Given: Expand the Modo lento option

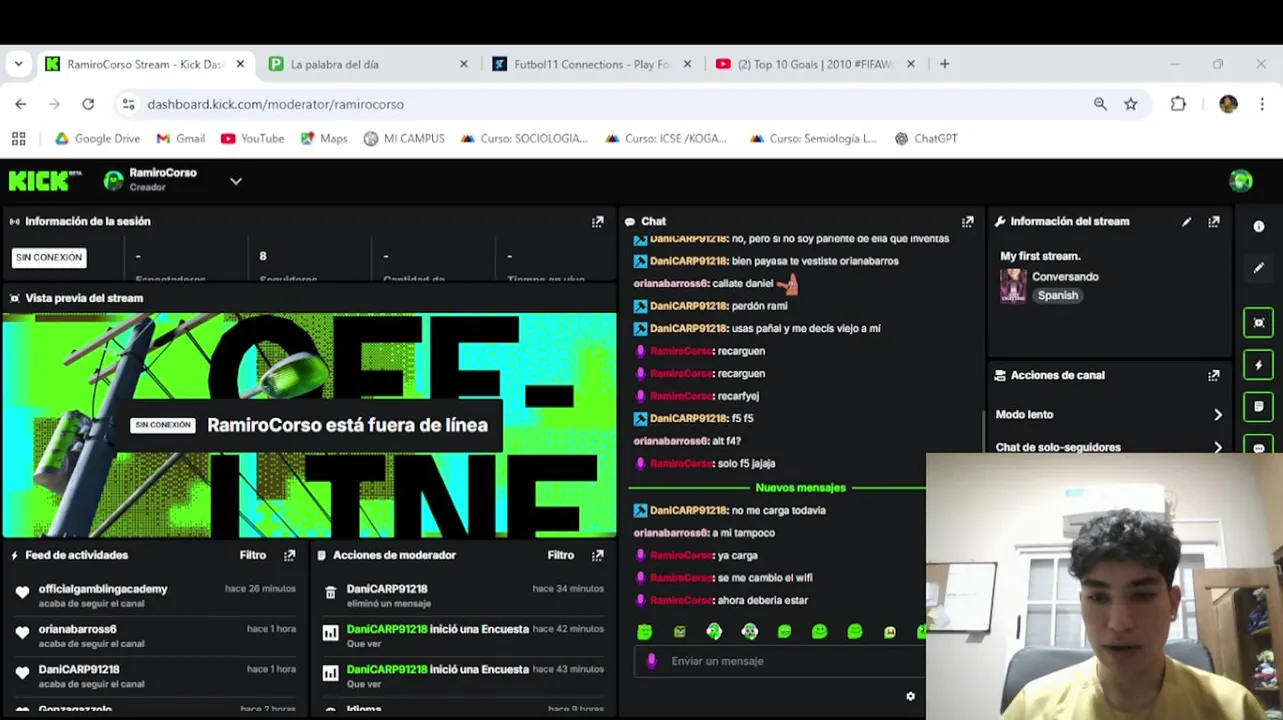Looking at the screenshot, I should point(1108,414).
